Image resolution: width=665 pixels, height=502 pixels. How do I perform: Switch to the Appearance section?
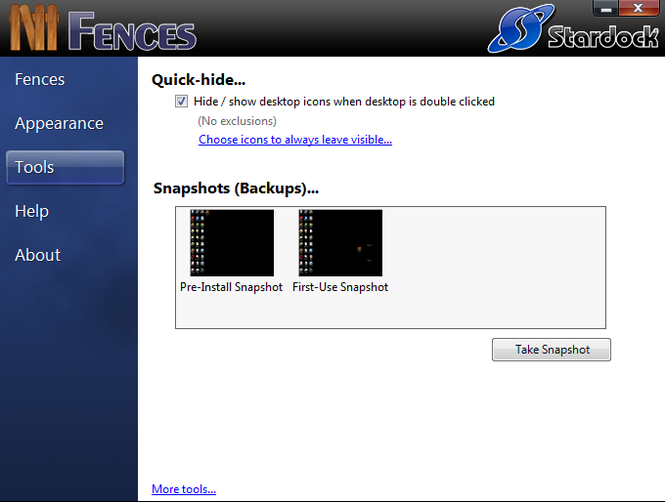click(59, 123)
